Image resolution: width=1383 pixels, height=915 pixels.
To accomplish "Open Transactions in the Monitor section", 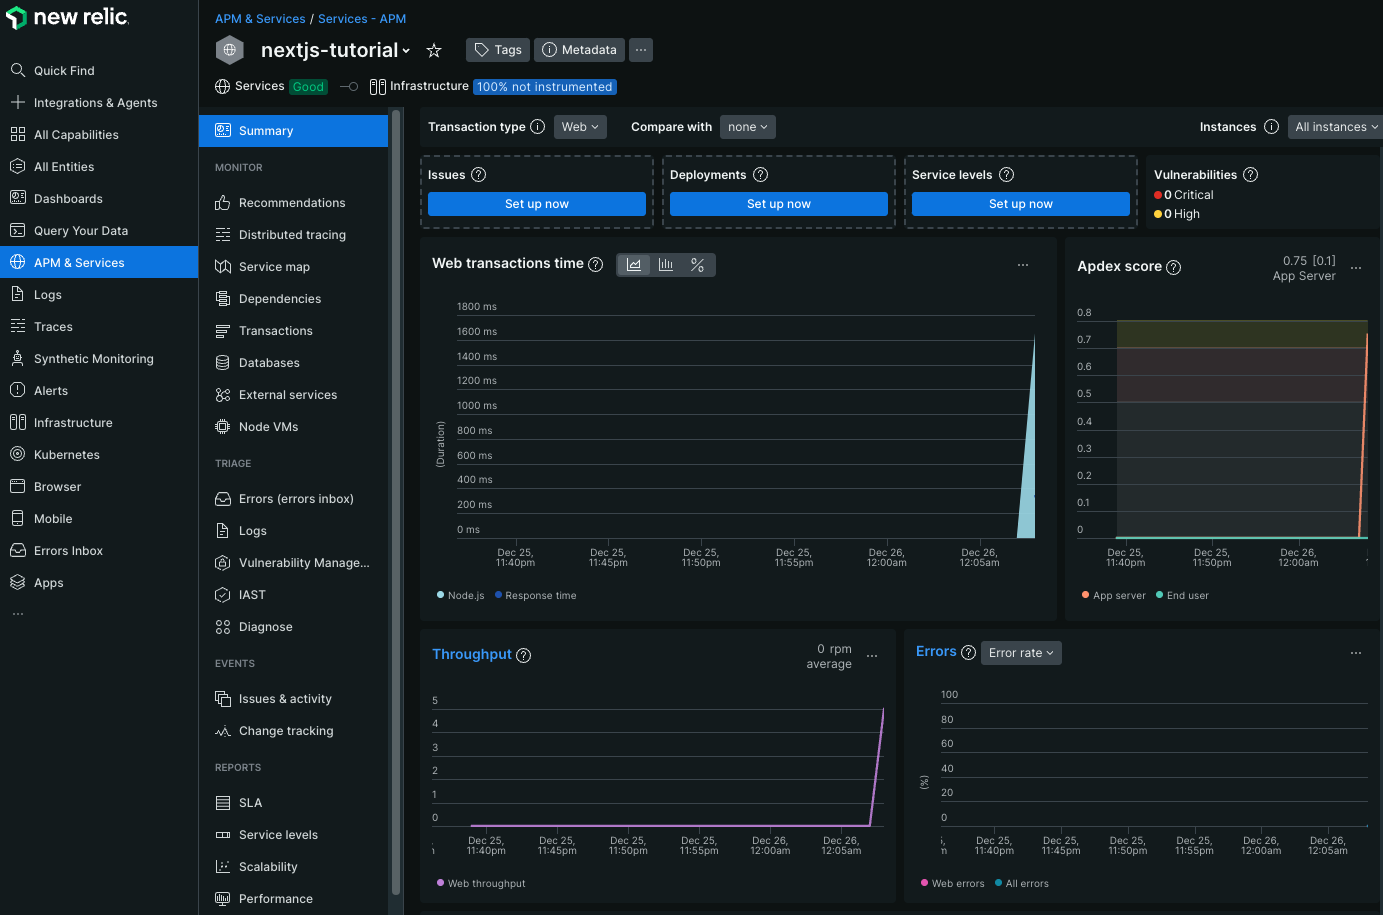I will [x=294, y=331].
